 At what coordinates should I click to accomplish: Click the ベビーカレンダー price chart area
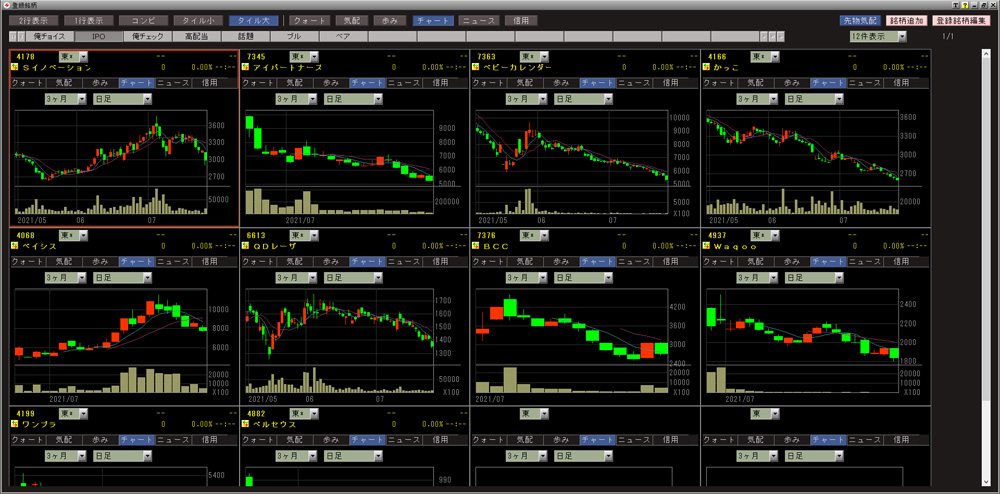(x=572, y=148)
